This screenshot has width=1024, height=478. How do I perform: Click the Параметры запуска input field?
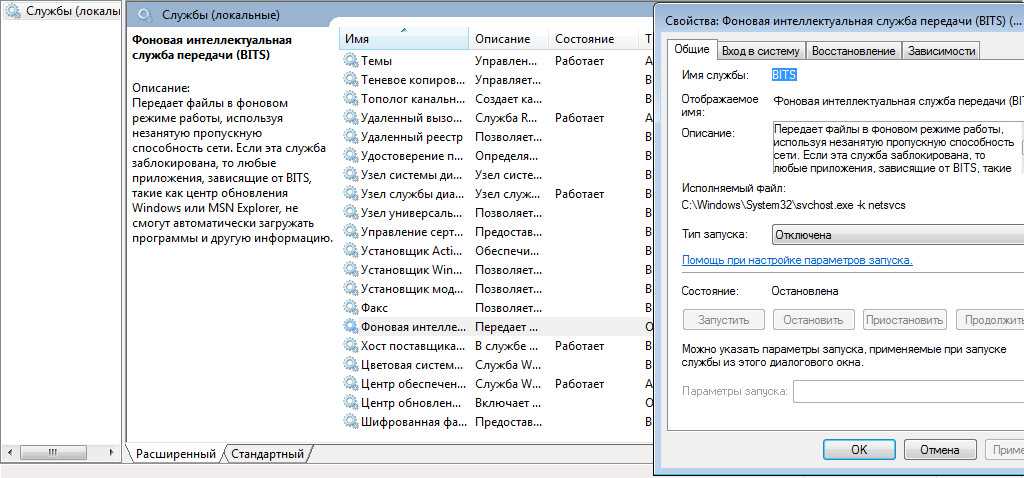908,392
